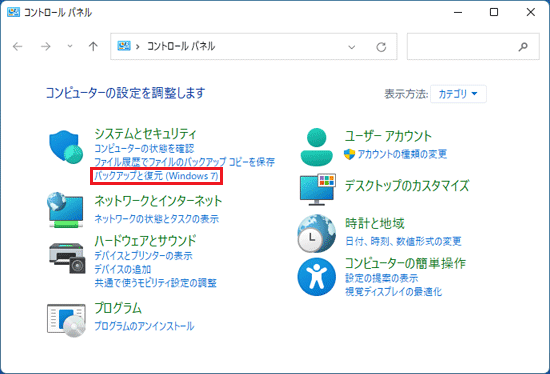Maximize the Control Panel window
550x374 pixels.
point(494,12)
